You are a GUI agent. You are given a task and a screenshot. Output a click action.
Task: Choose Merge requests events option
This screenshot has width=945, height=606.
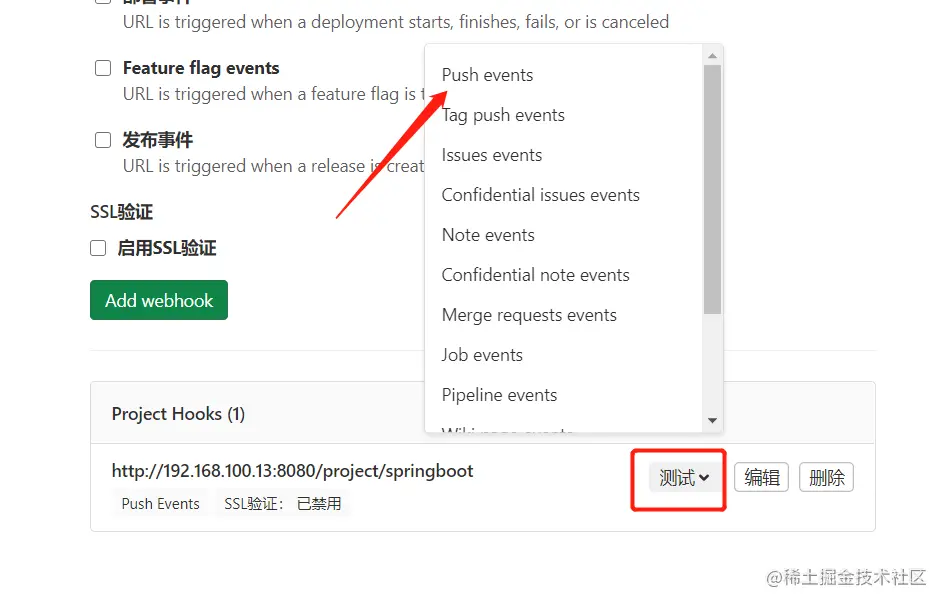tap(529, 315)
